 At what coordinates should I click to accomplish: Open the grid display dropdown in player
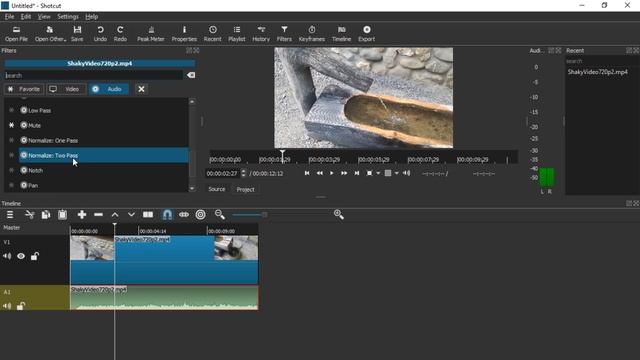pos(396,173)
